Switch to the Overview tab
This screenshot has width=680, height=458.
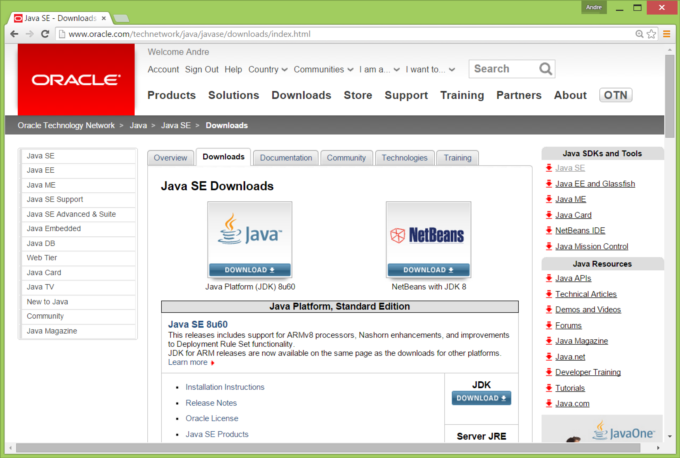(170, 158)
